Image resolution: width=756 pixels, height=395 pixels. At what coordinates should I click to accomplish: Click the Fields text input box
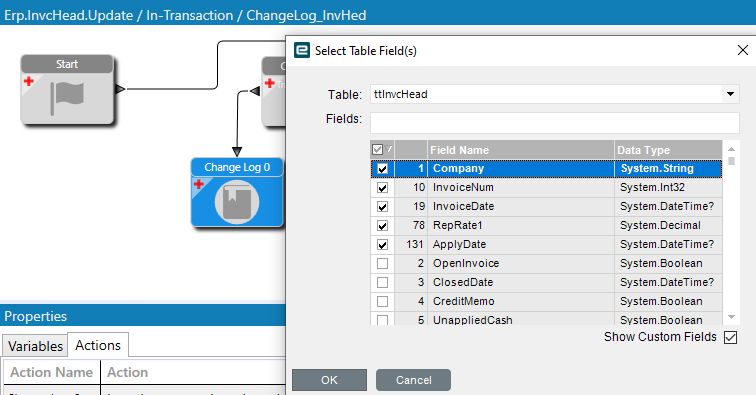(x=554, y=123)
